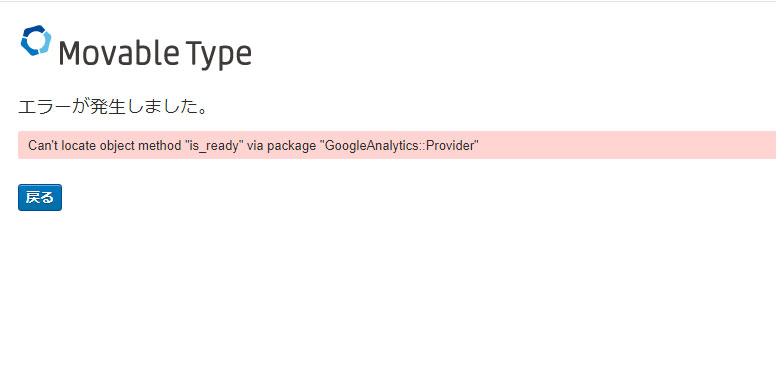This screenshot has height=368, width=776.
Task: Click the 戻る back button
Action: (40, 197)
